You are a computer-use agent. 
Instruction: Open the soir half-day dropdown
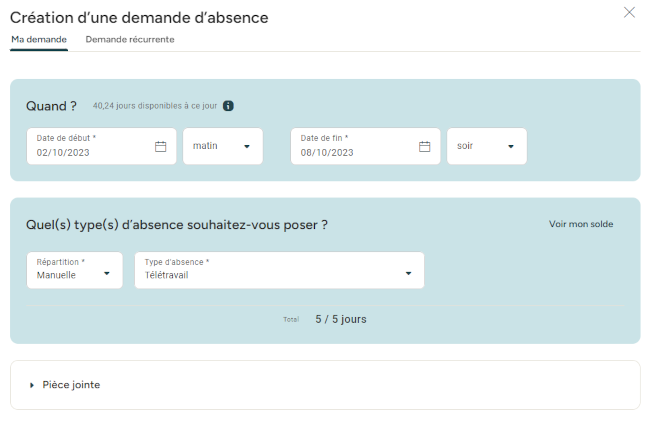(487, 146)
